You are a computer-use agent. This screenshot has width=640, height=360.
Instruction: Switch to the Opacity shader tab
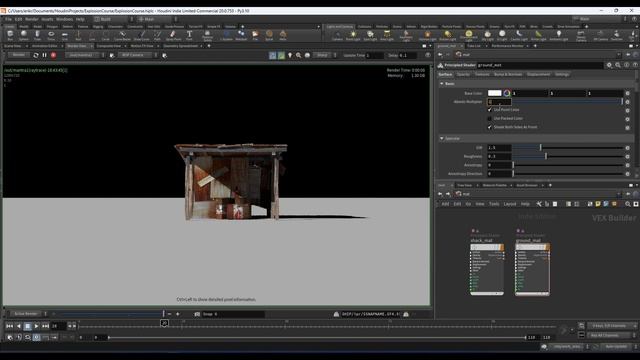tap(463, 74)
